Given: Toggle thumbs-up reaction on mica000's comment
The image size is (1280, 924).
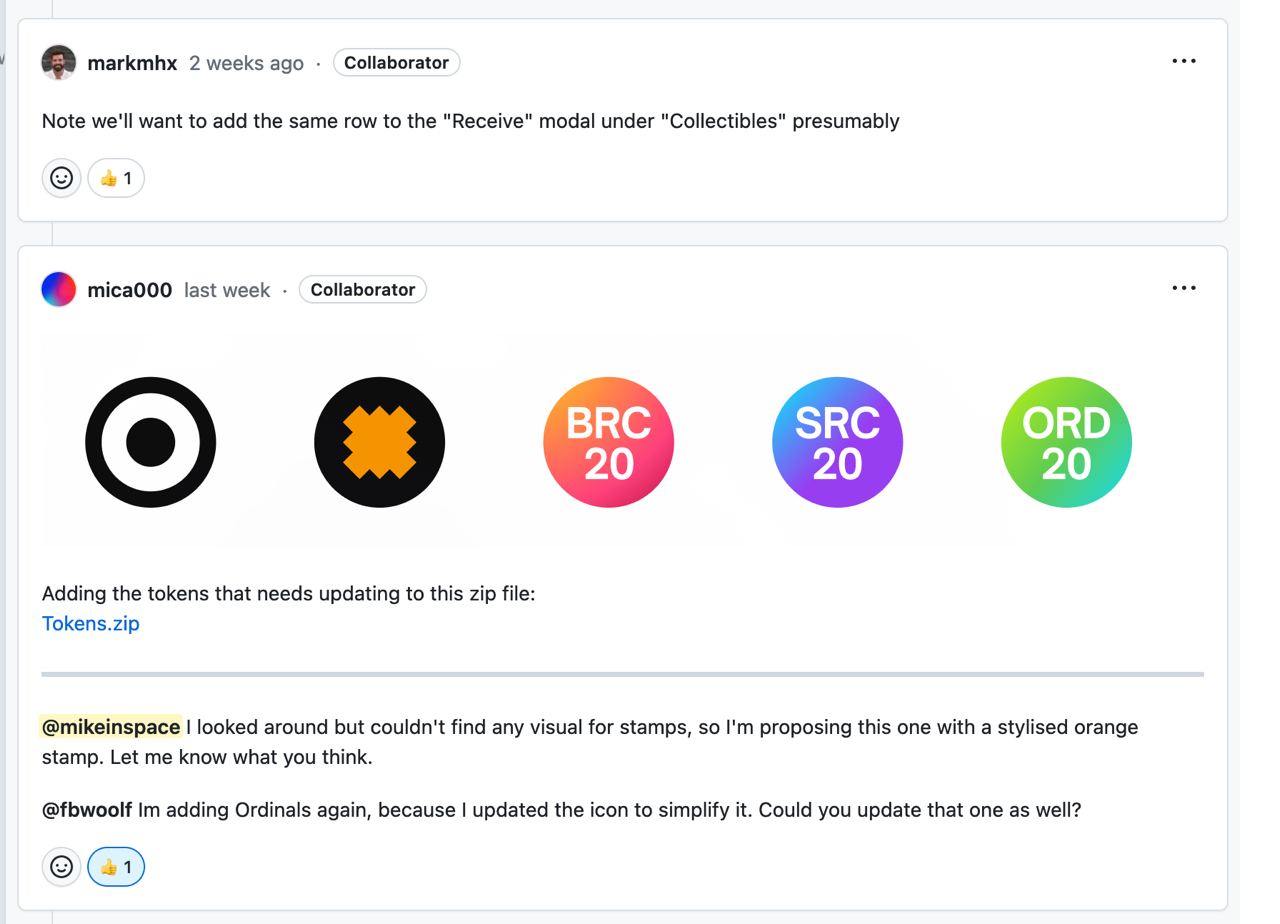Looking at the screenshot, I should click(116, 867).
